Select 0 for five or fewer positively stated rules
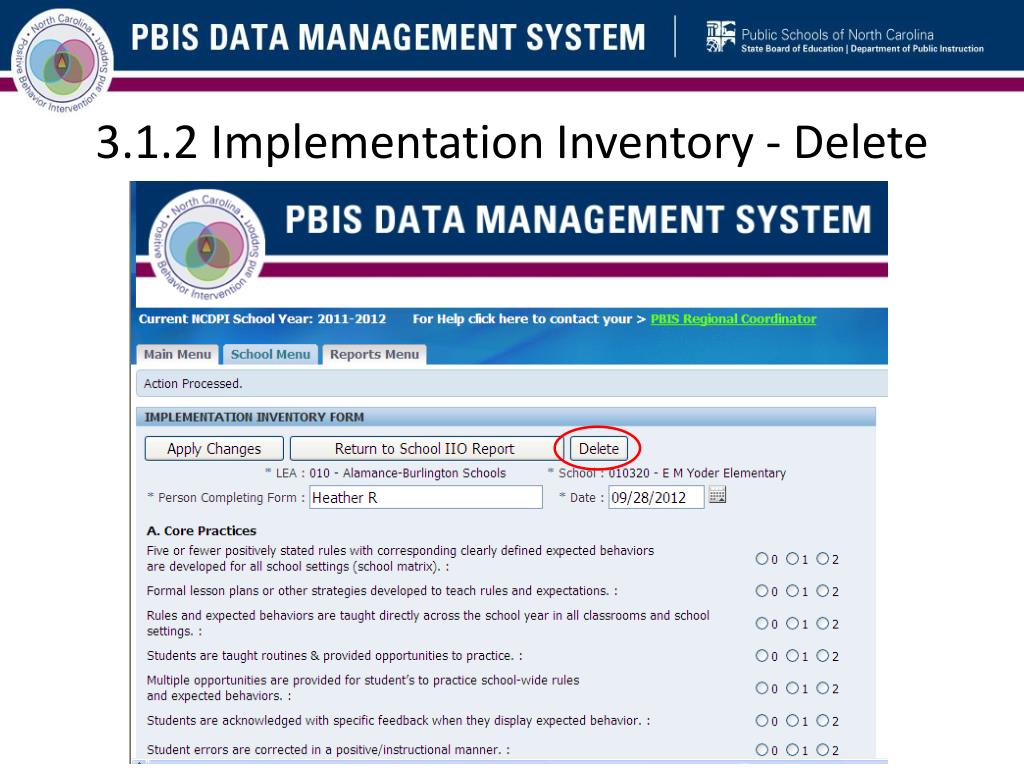Image resolution: width=1024 pixels, height=768 pixels. (x=761, y=558)
